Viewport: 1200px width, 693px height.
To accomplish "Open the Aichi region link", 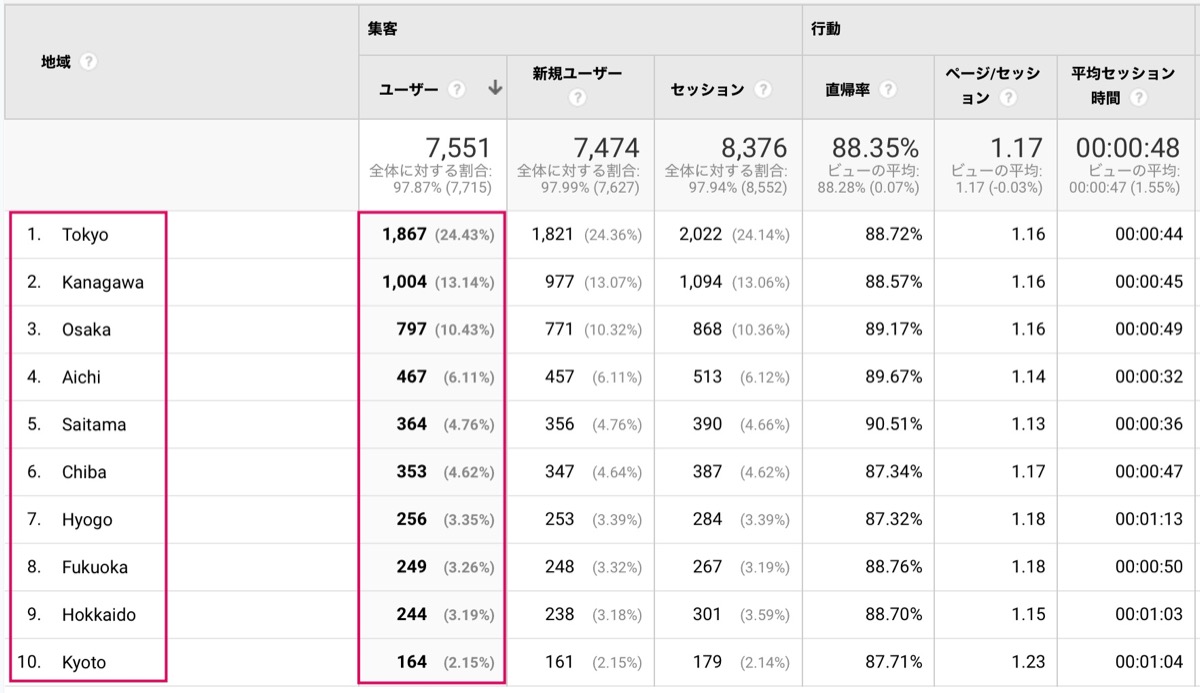I will coord(81,377).
